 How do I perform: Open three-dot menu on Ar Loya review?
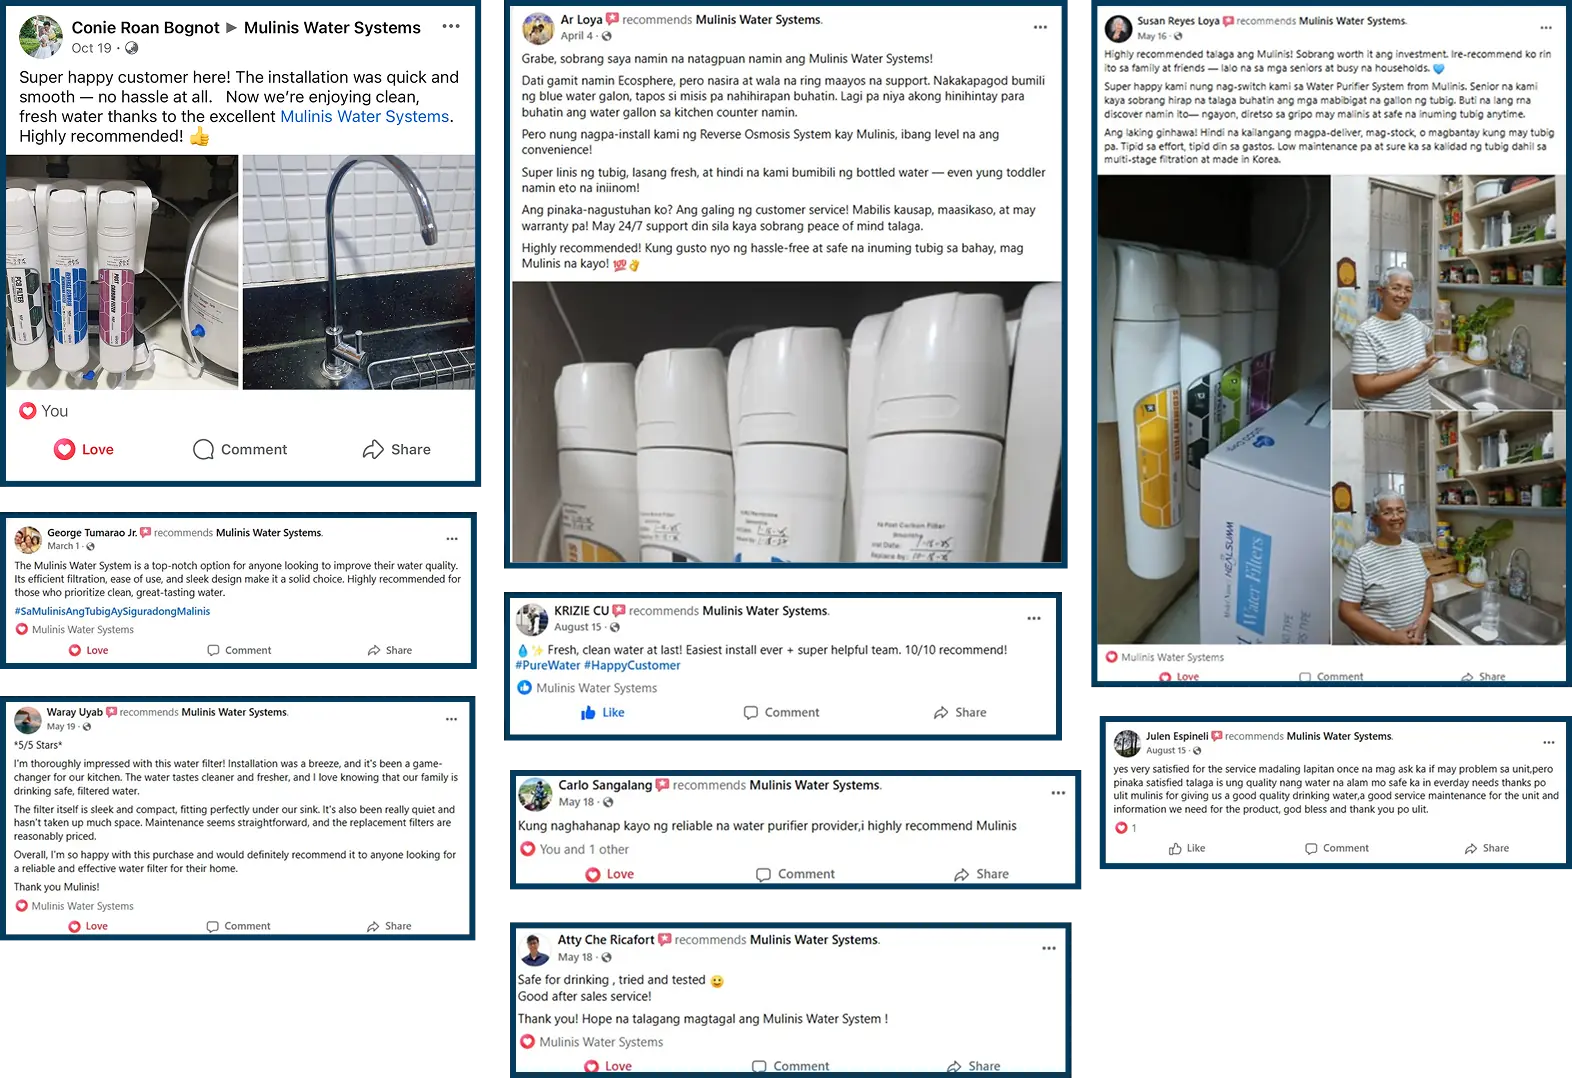point(1040,27)
